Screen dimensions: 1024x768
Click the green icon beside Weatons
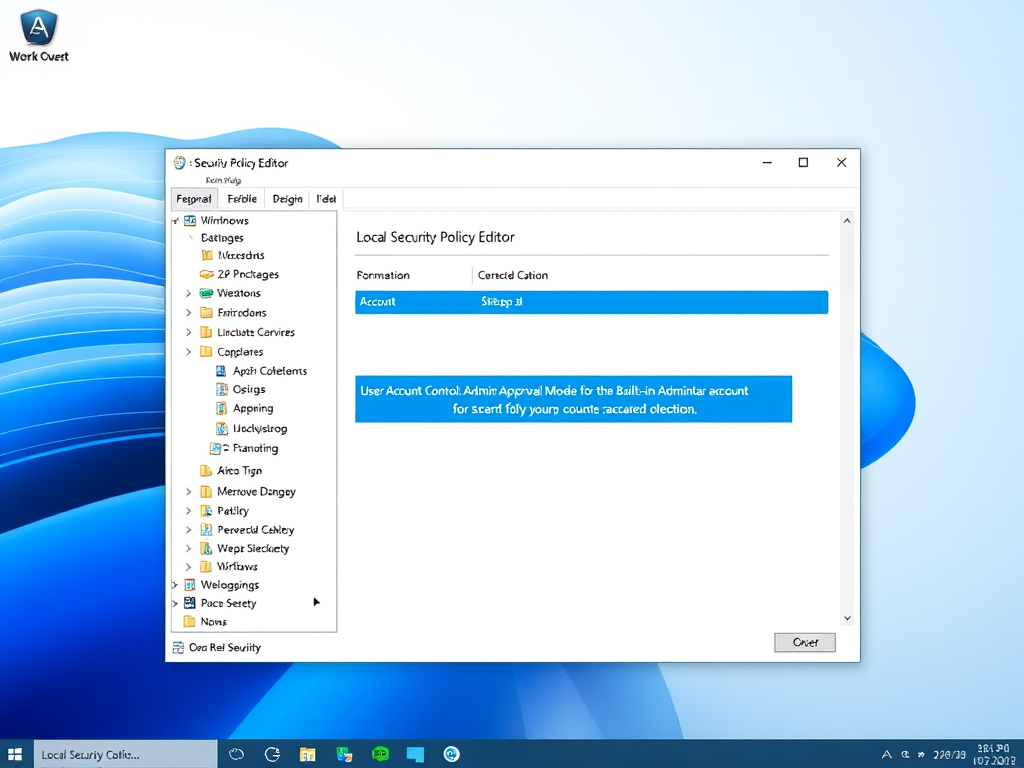coord(206,293)
